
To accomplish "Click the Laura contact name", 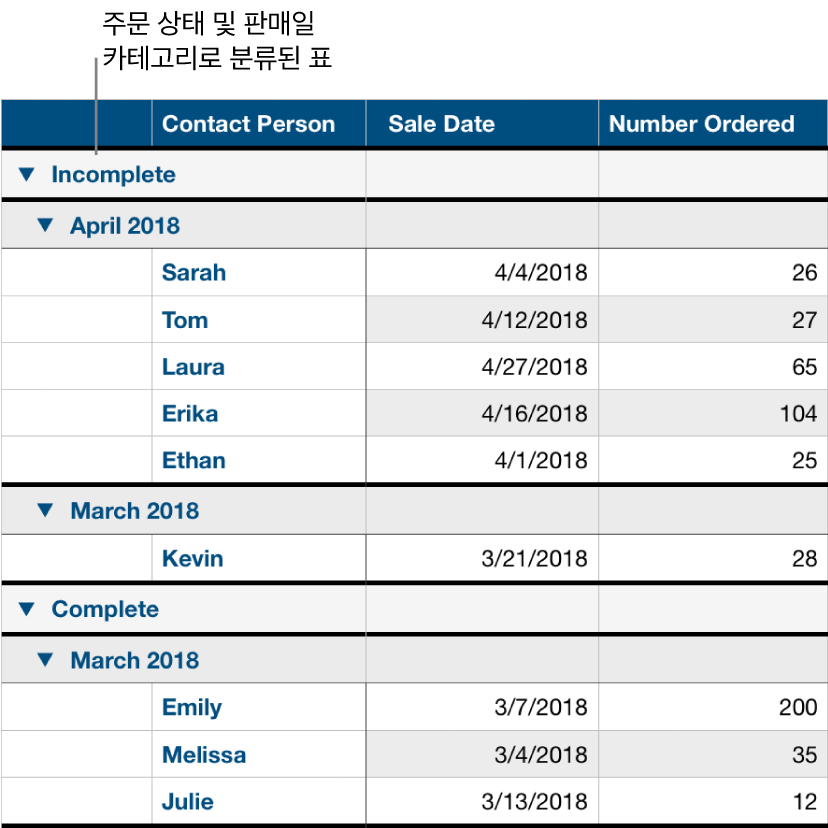I will [x=192, y=366].
